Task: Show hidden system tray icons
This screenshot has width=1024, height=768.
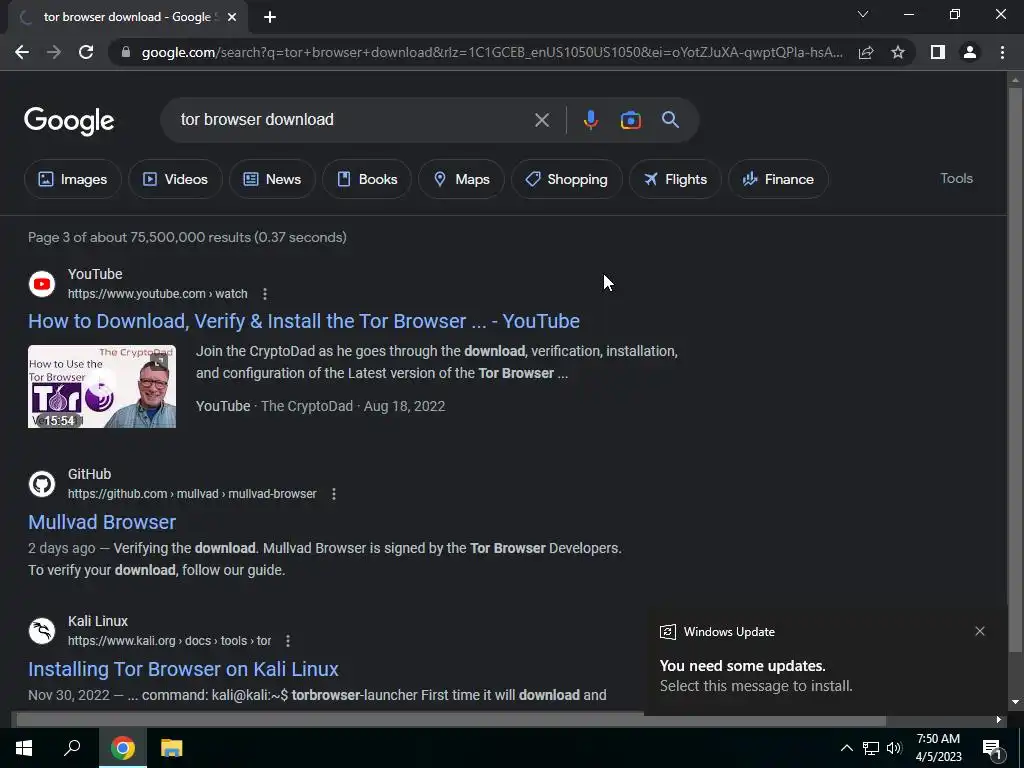Action: pyautogui.click(x=846, y=748)
